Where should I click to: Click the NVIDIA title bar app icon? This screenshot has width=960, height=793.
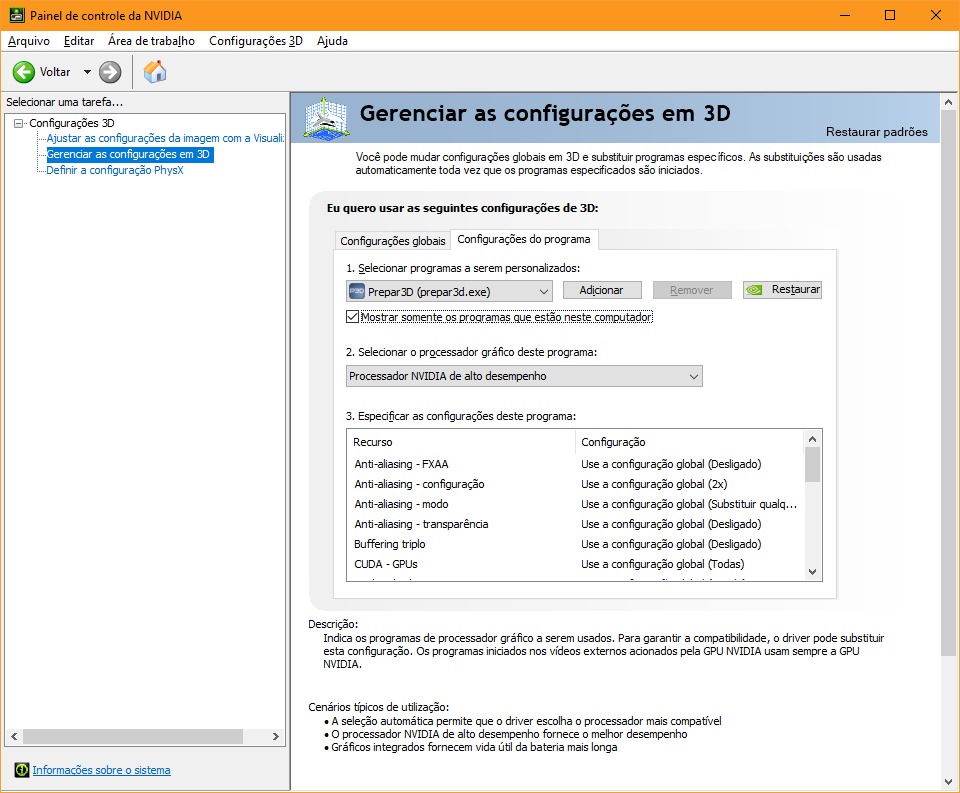pyautogui.click(x=17, y=15)
